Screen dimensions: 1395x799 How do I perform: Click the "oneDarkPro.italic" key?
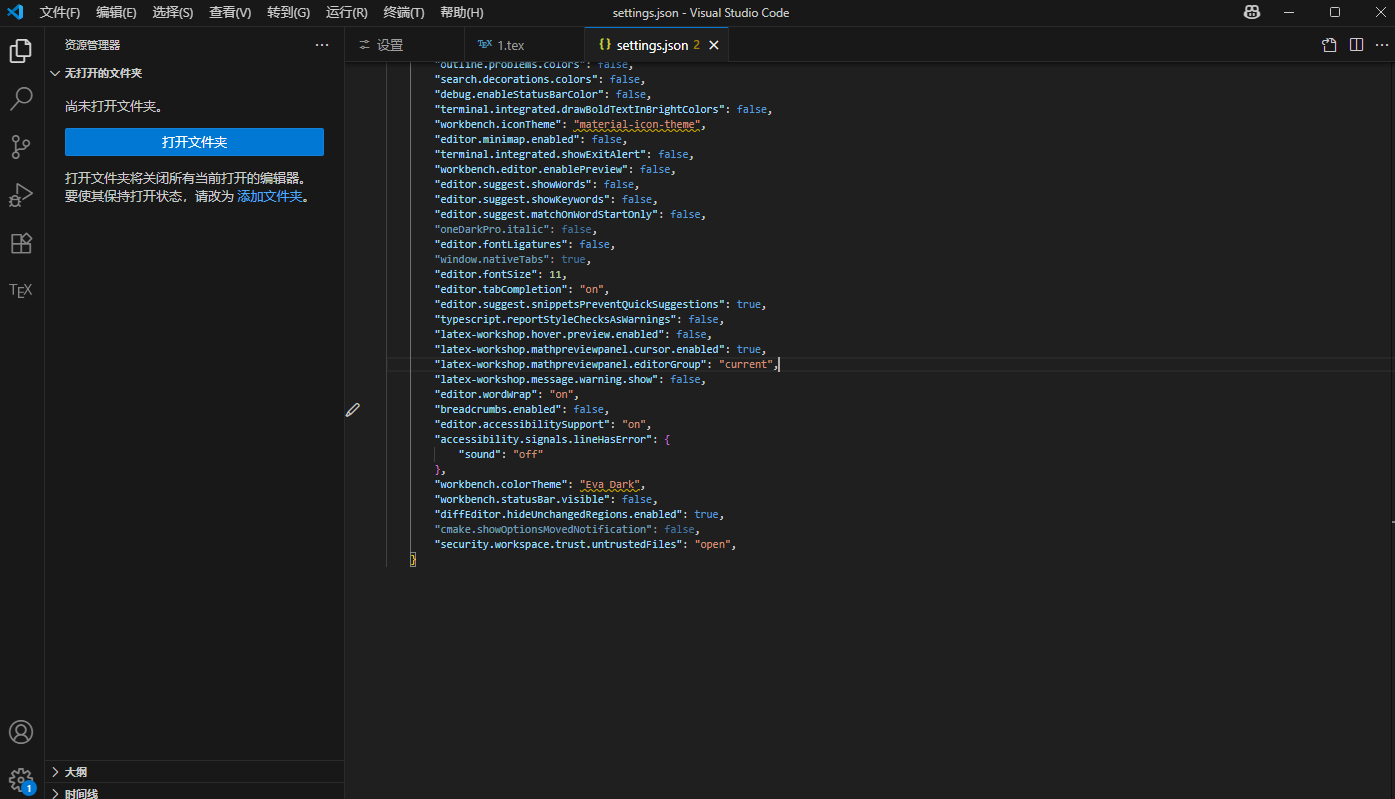pos(494,230)
